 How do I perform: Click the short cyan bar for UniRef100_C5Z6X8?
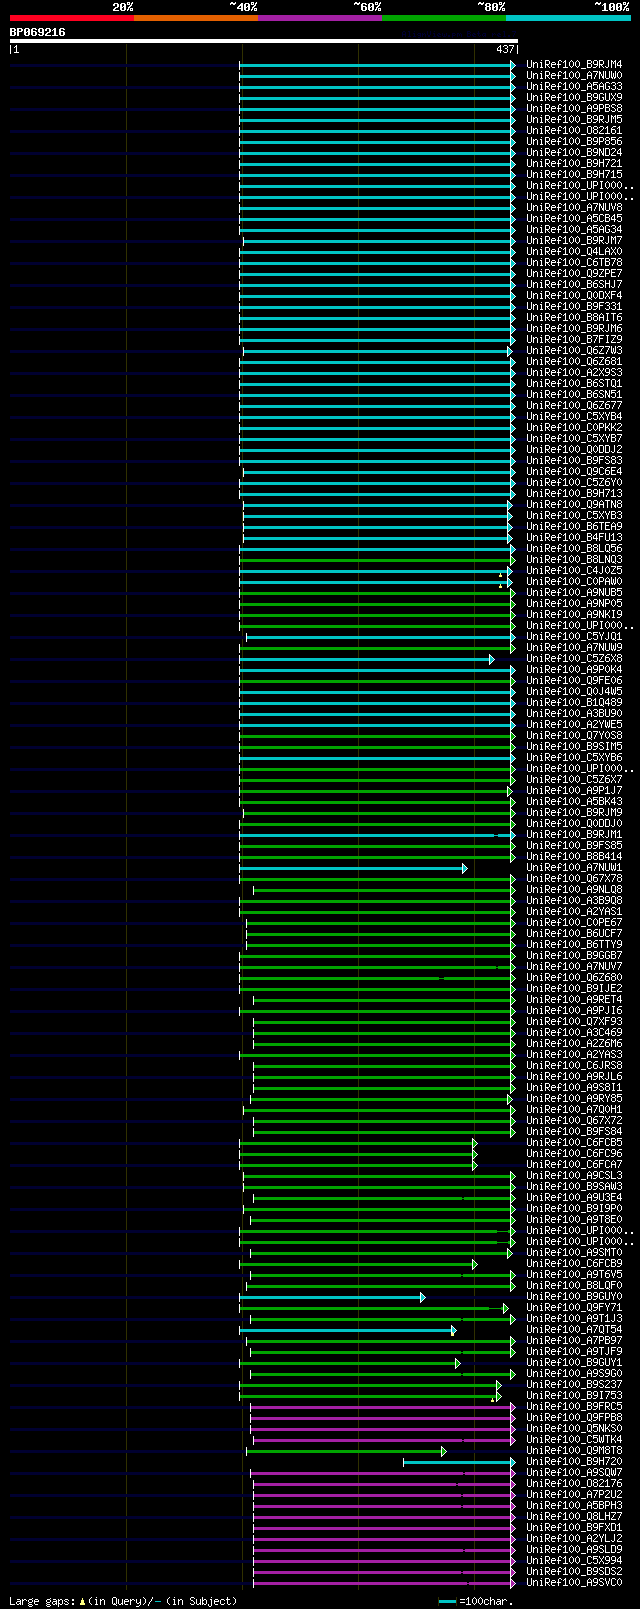(366, 660)
